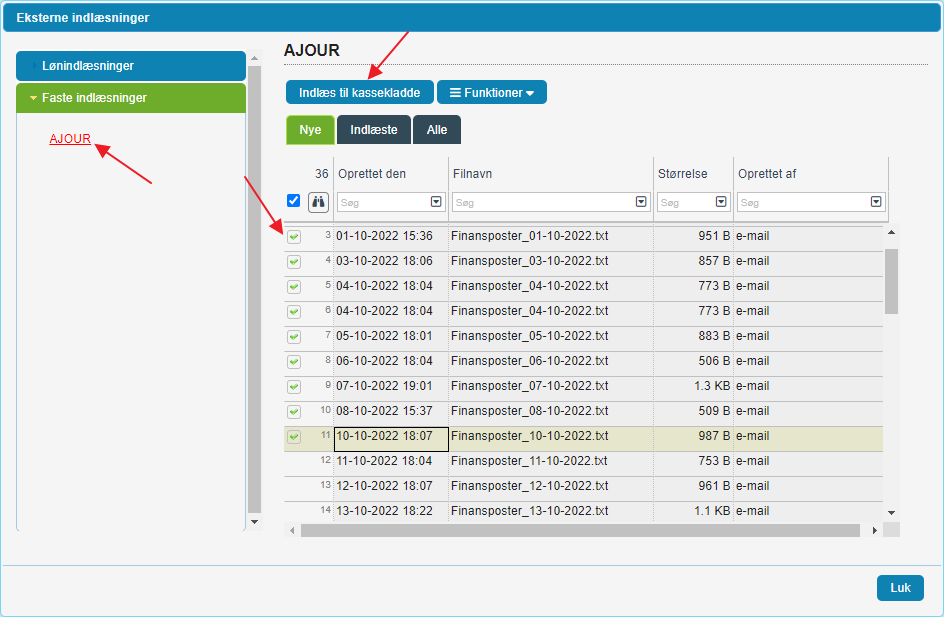Viewport: 944px width, 617px height.
Task: Uncheck checkbox for Finansposter_06-10-2022.txt
Action: tap(294, 362)
